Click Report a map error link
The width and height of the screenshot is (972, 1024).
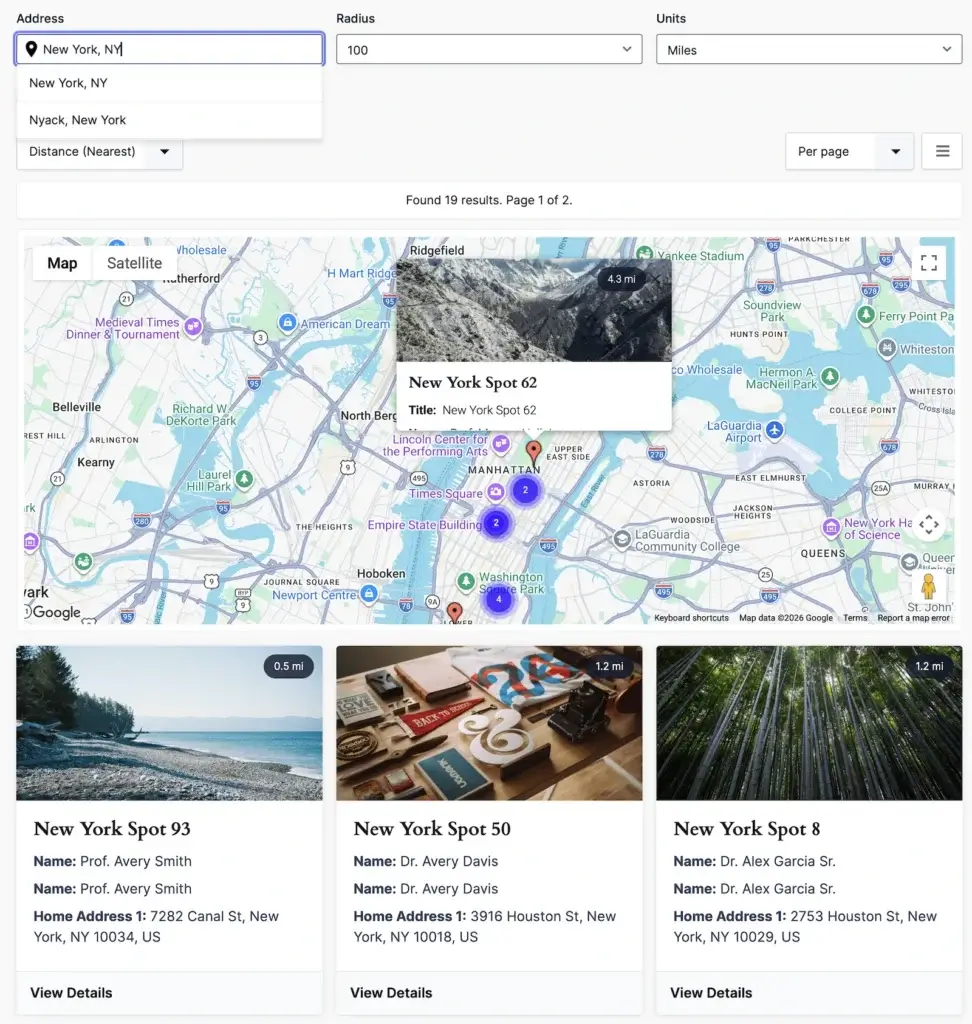pyautogui.click(x=913, y=618)
